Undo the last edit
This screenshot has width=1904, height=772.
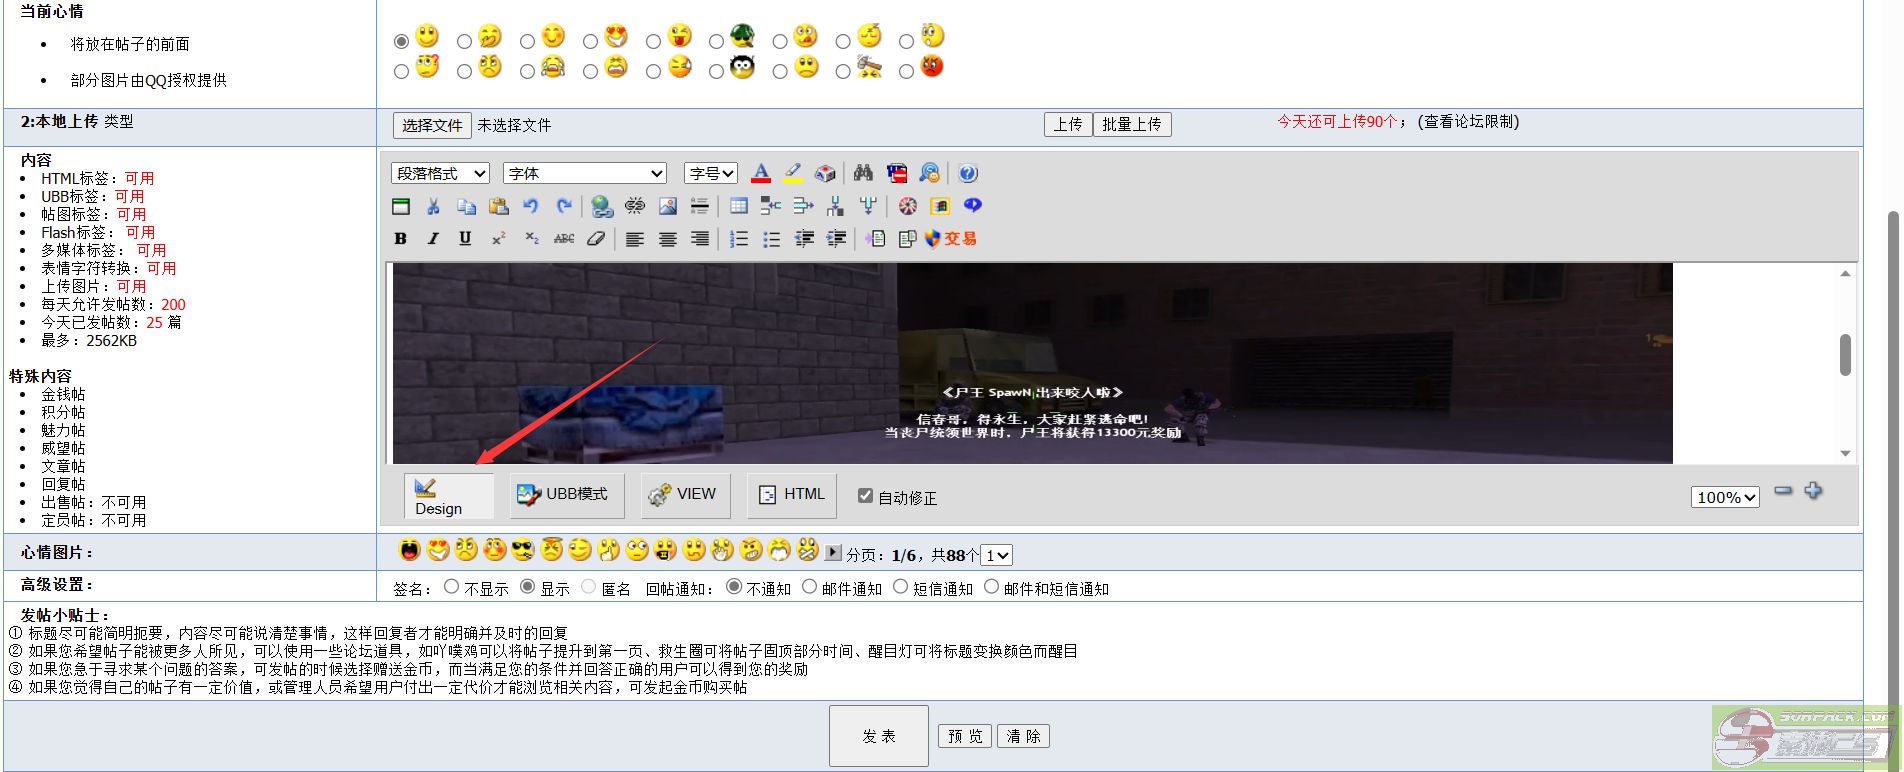tap(531, 206)
